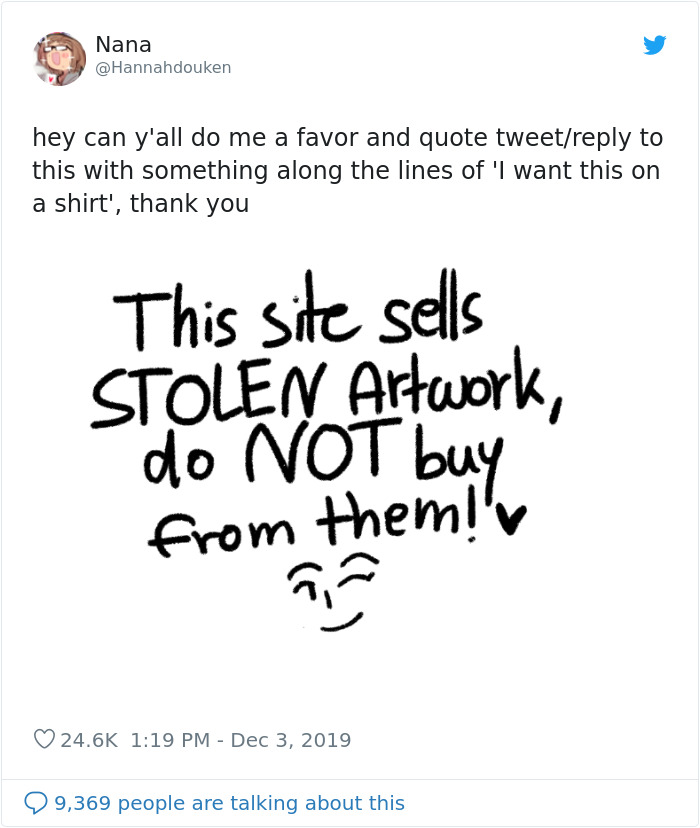Viewport: 700px width, 828px height.
Task: Click the footer bar containing the talking count
Action: point(350,803)
